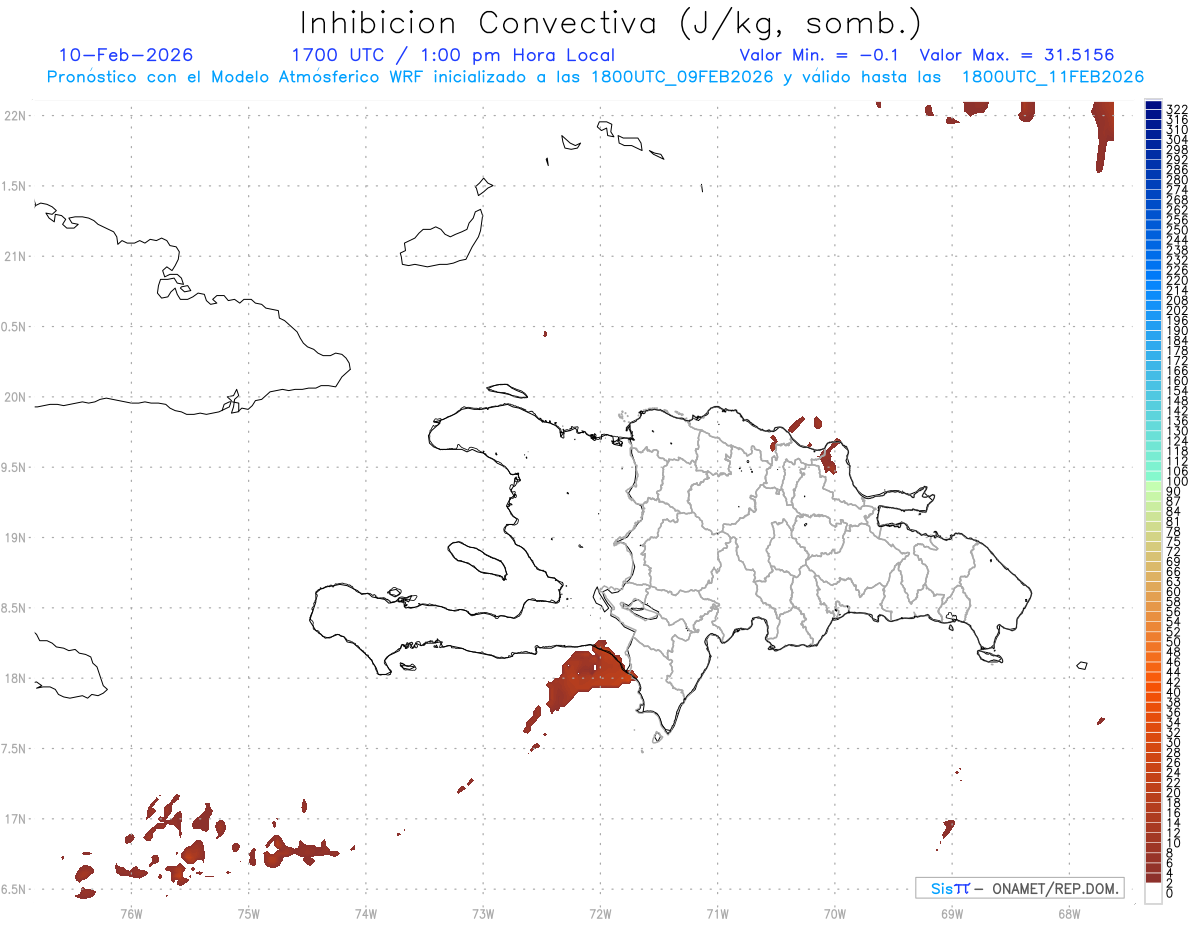This screenshot has height=927, width=1200.
Task: Click the '75W' longitude label
Action: point(248,913)
